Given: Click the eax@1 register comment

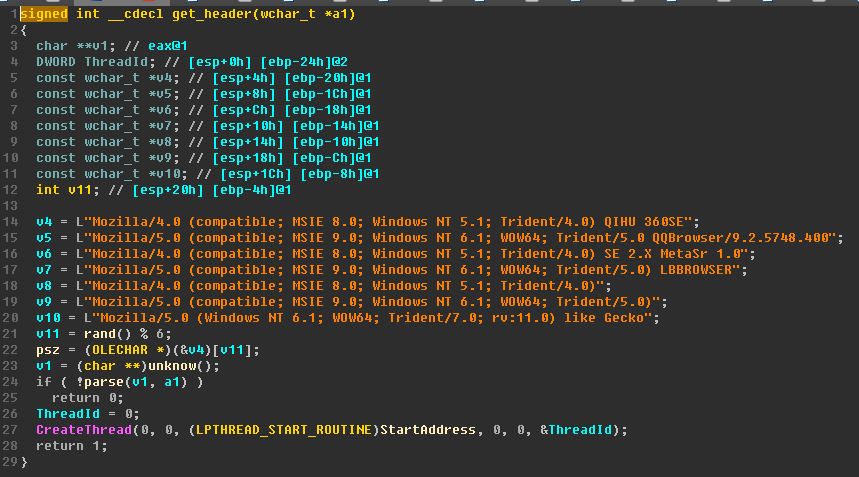Looking at the screenshot, I should tap(168, 46).
